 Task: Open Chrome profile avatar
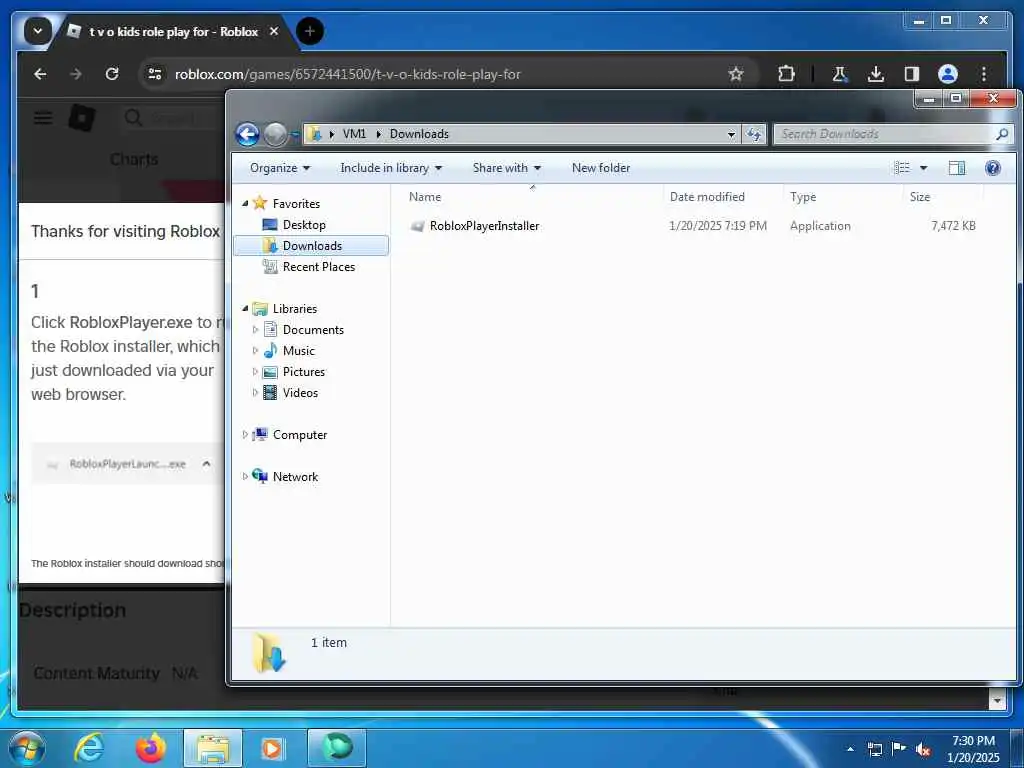click(x=948, y=74)
